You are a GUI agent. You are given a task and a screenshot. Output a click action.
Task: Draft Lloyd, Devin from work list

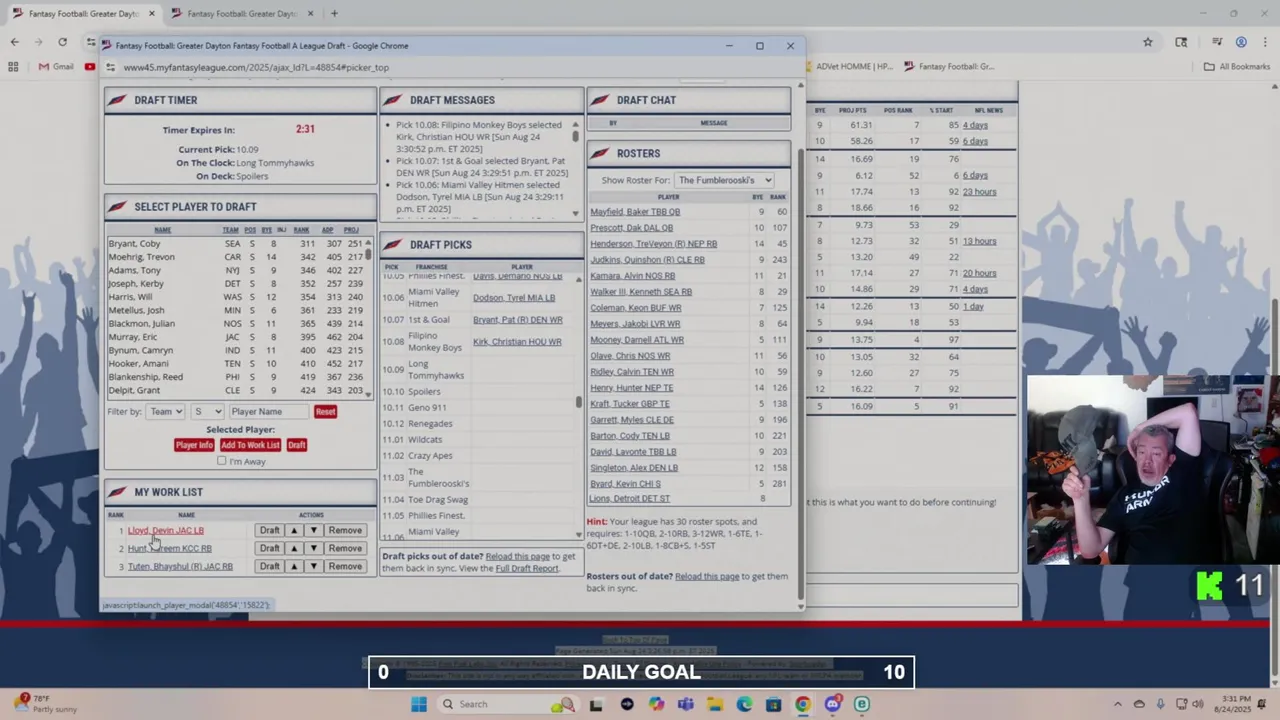(x=269, y=531)
